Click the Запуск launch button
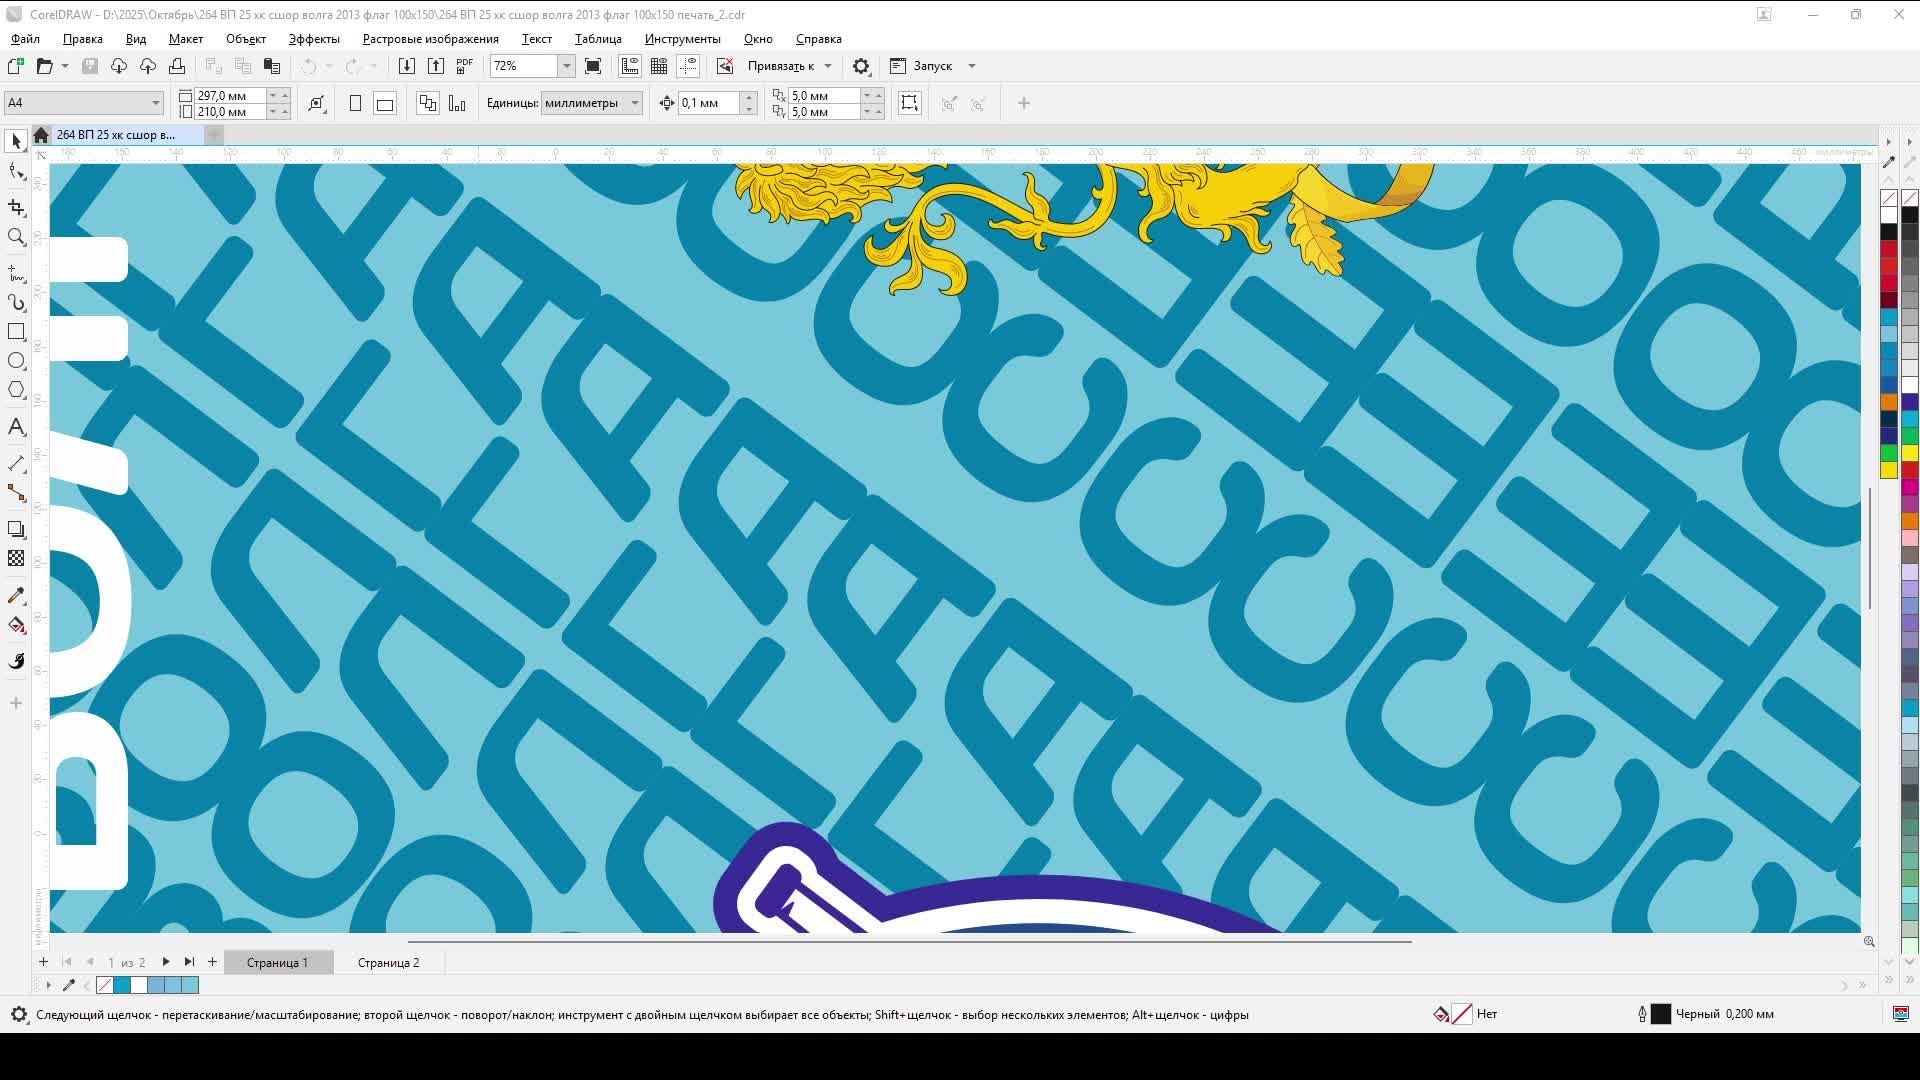This screenshot has height=1080, width=1920. pyautogui.click(x=932, y=66)
